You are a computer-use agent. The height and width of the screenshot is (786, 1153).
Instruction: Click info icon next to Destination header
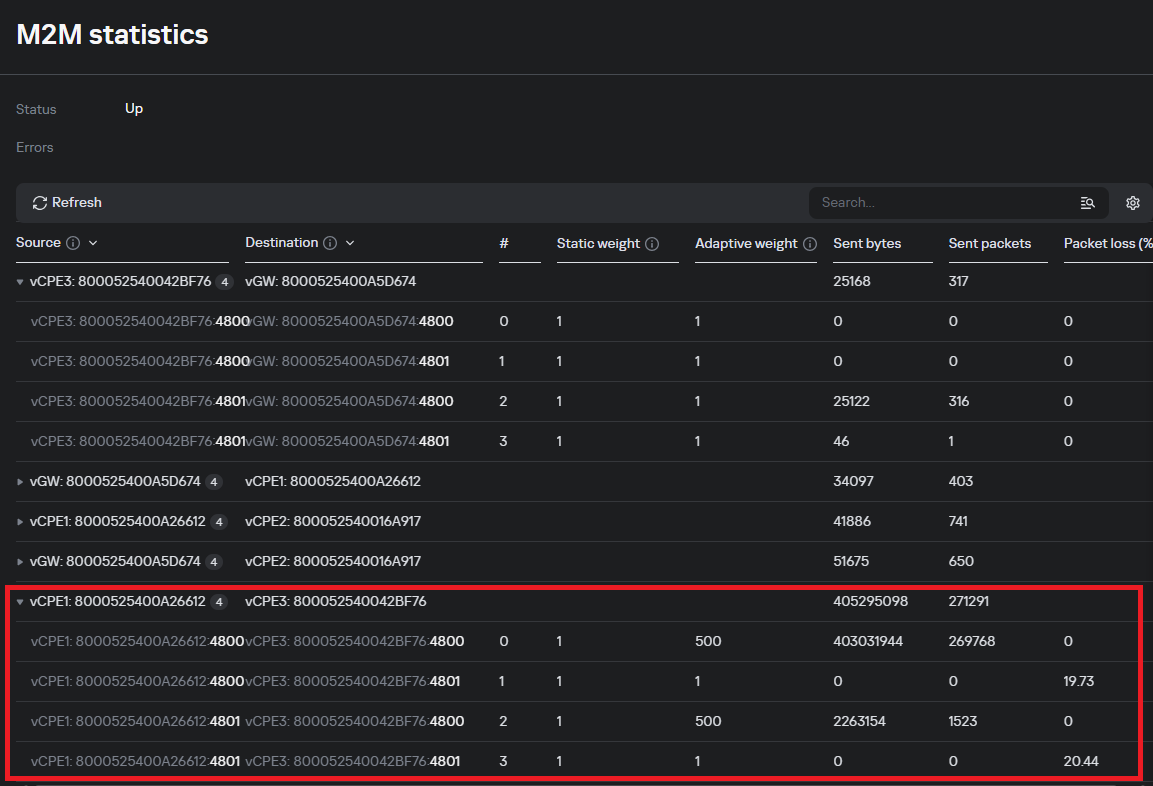[x=330, y=243]
